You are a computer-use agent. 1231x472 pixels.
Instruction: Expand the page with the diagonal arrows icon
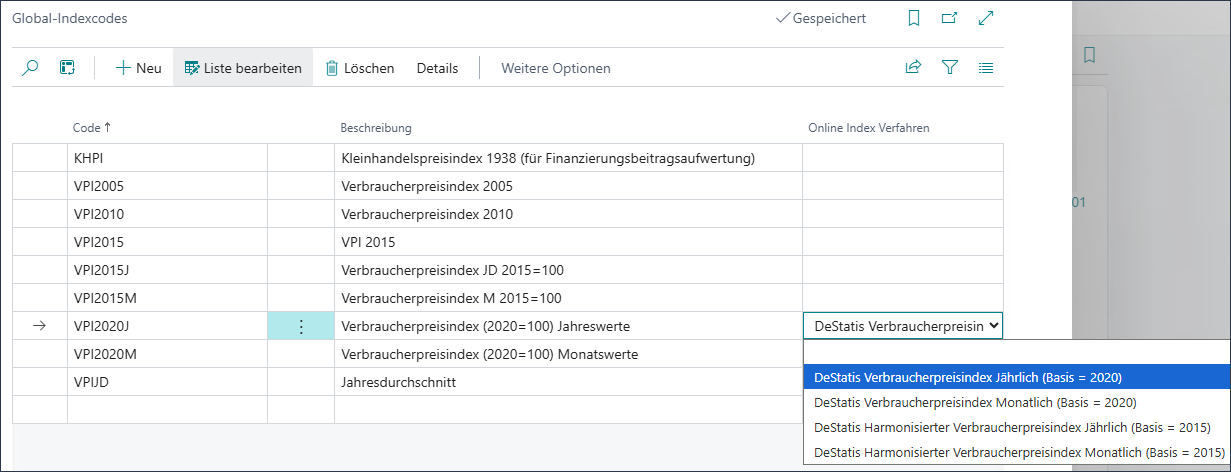tap(986, 18)
